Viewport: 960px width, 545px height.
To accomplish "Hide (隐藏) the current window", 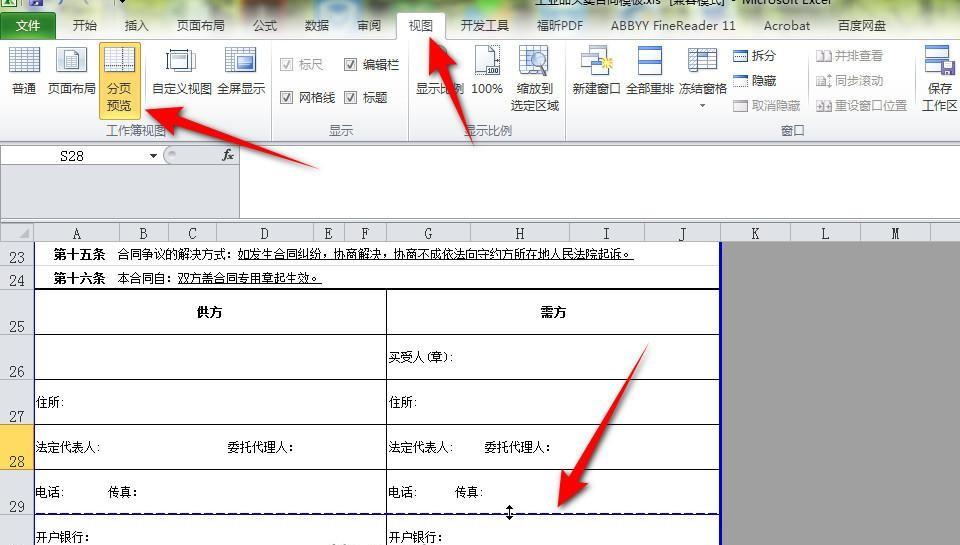I will [x=754, y=81].
